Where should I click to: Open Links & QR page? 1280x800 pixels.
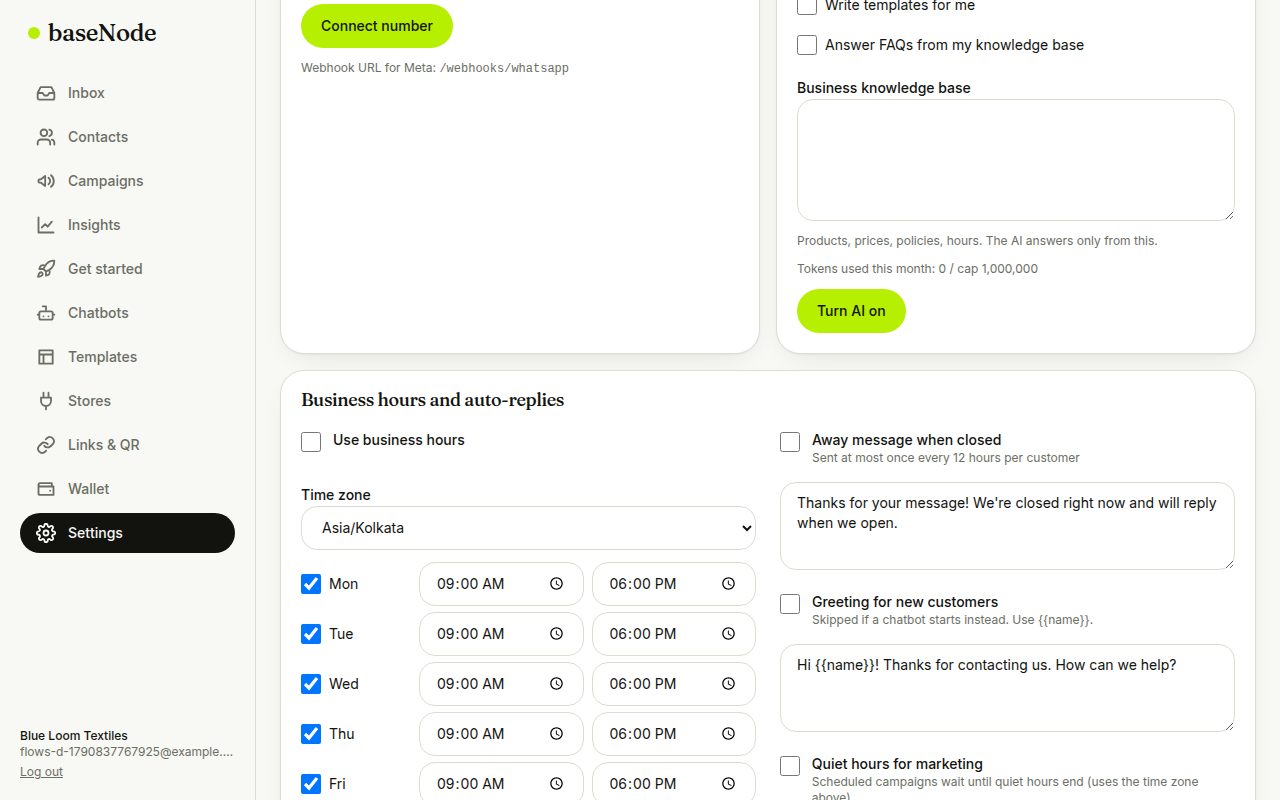pyautogui.click(x=127, y=445)
